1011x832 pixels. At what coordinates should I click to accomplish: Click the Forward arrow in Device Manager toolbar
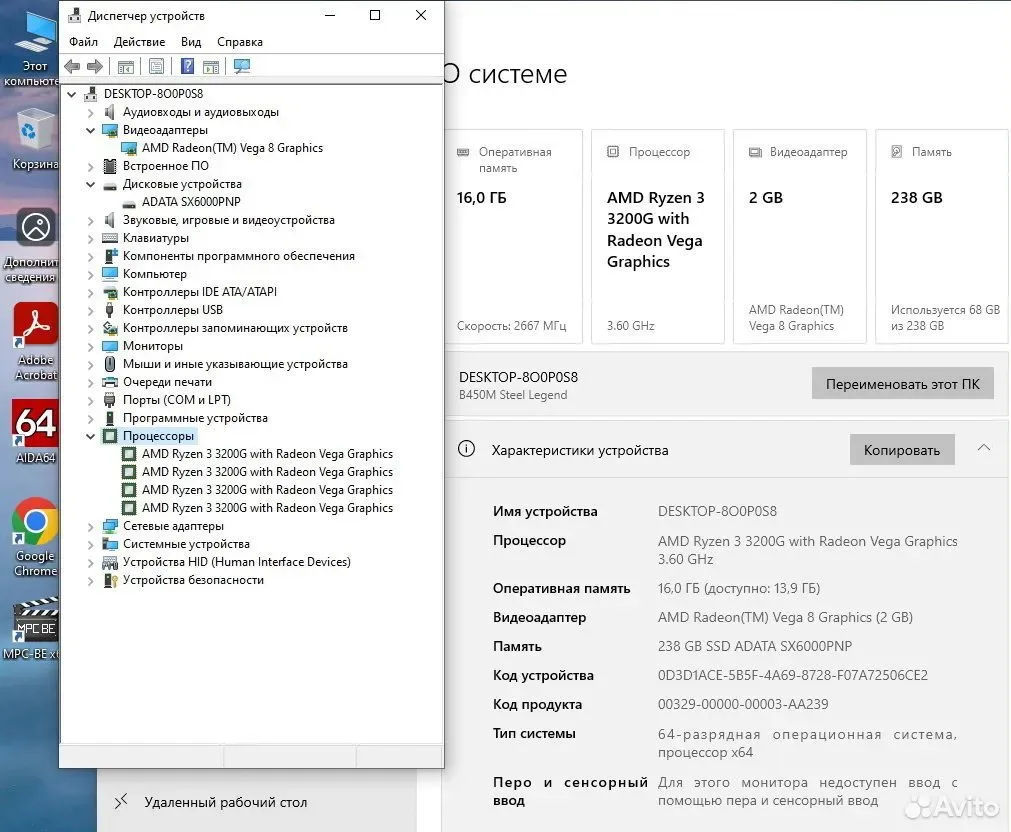[x=95, y=66]
